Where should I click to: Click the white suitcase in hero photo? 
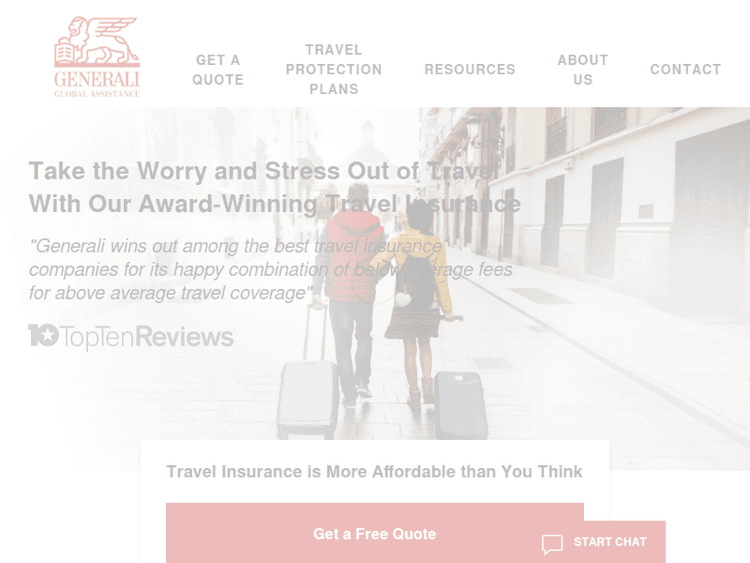(x=308, y=398)
